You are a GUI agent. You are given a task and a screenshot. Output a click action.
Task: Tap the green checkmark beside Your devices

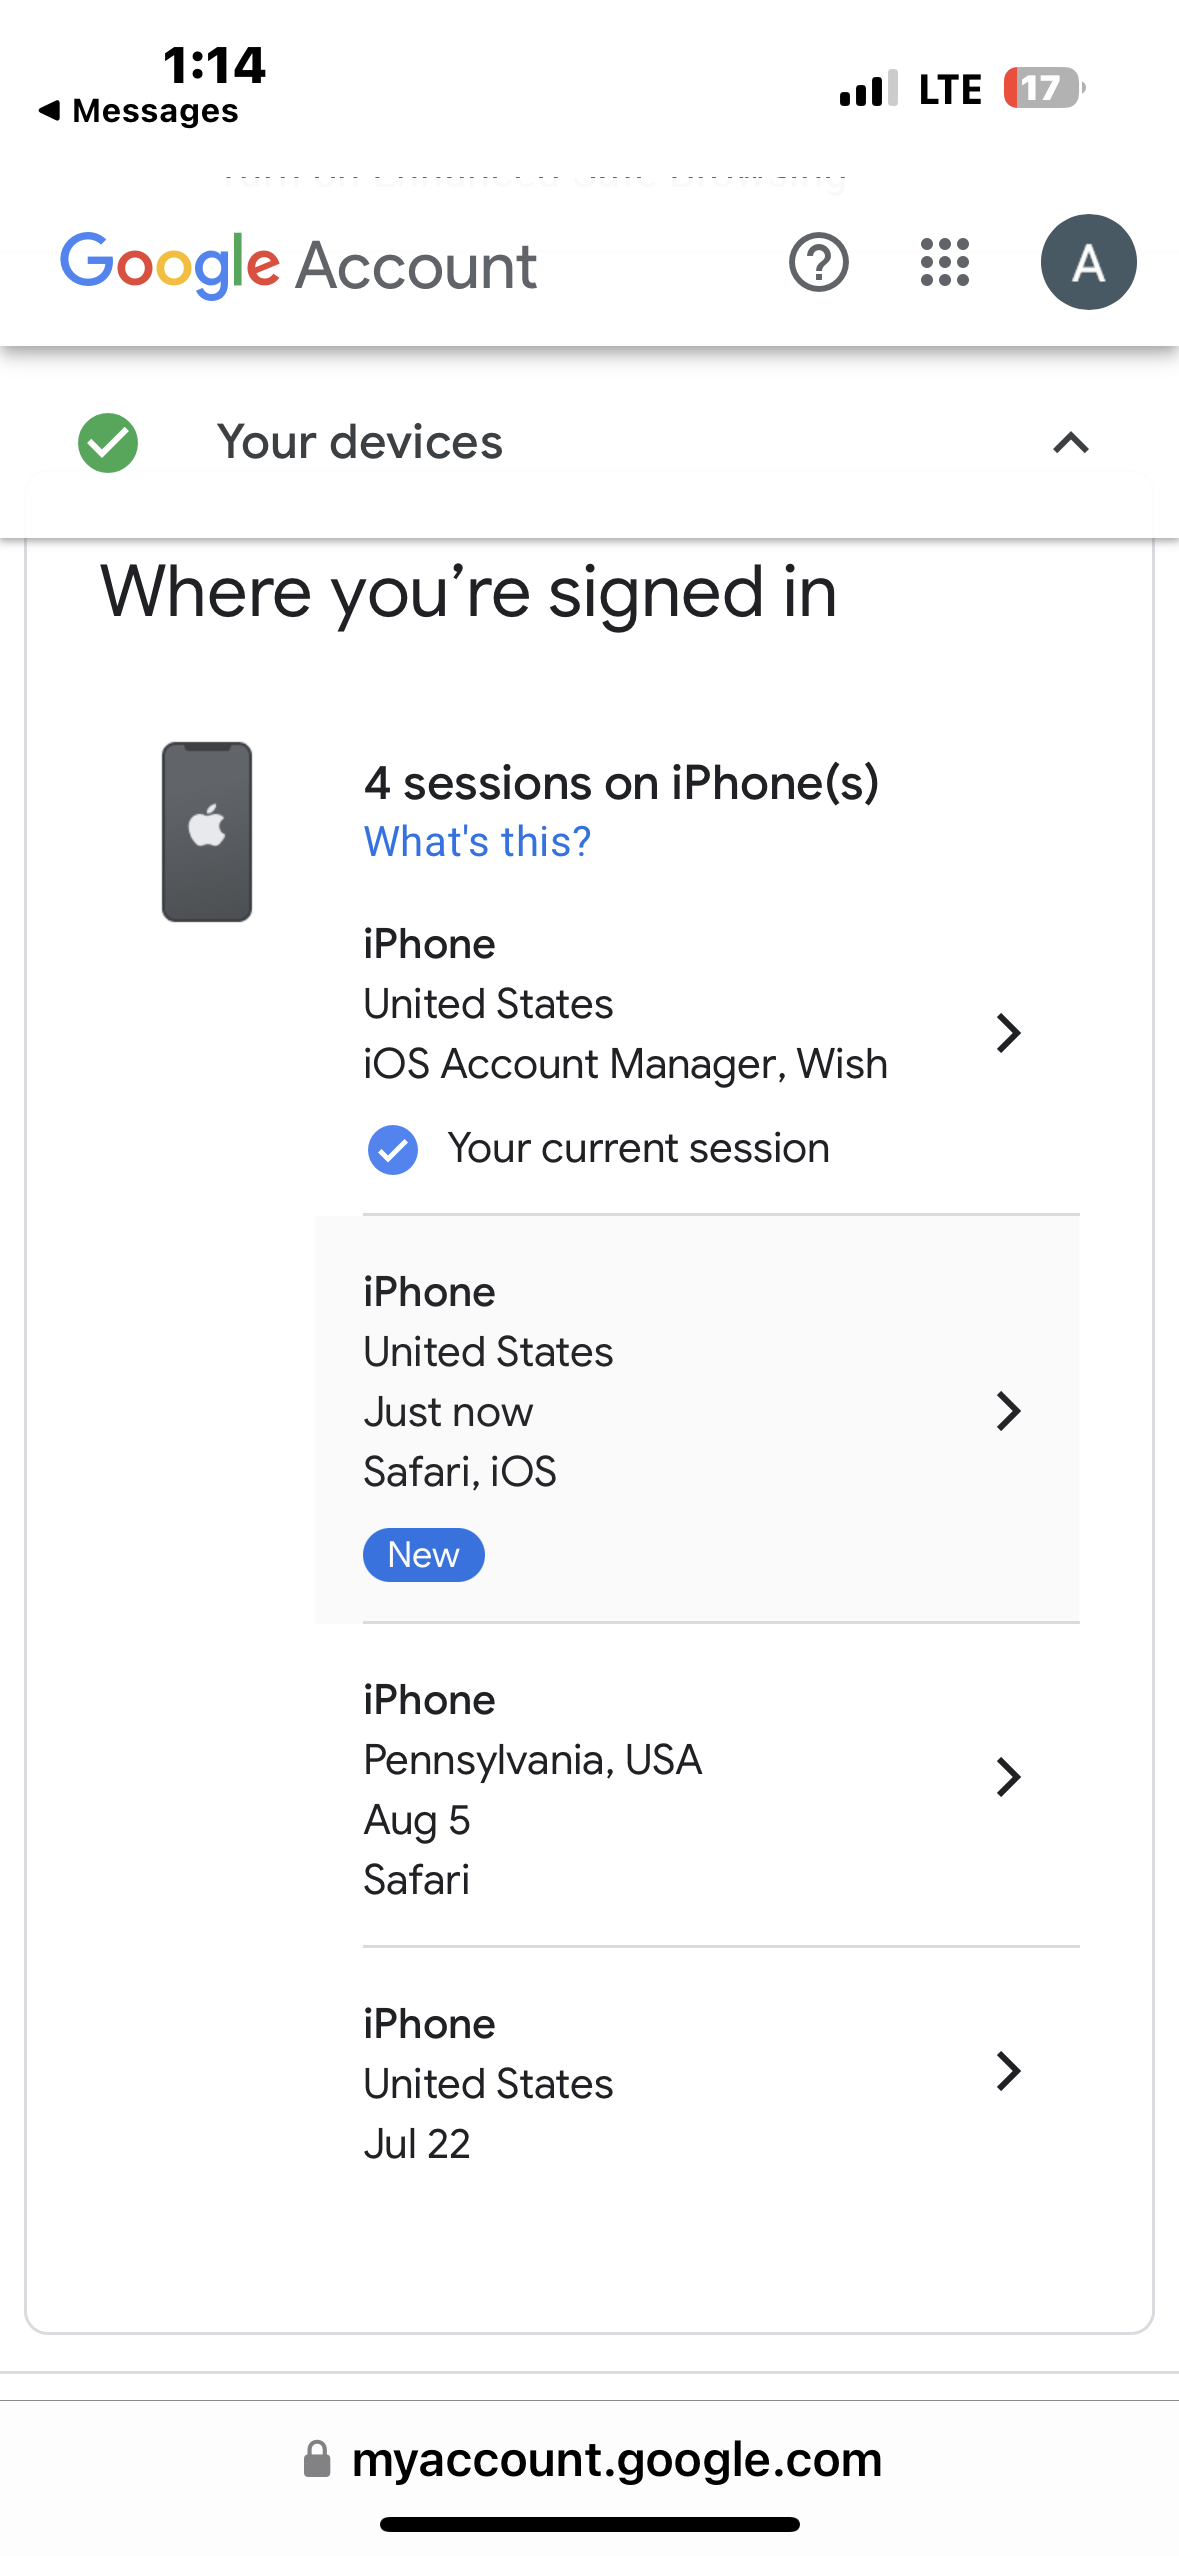pyautogui.click(x=108, y=442)
